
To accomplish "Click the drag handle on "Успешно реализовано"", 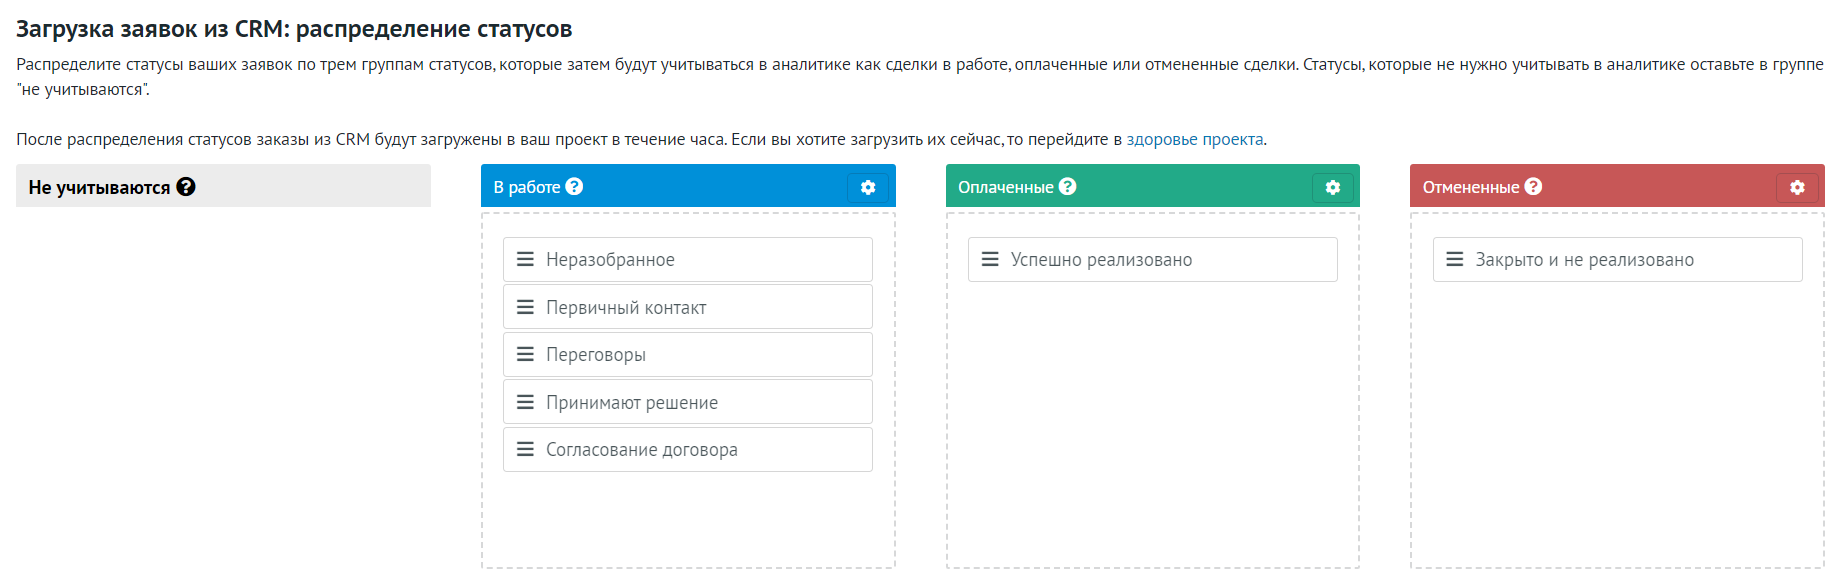I will click(990, 259).
